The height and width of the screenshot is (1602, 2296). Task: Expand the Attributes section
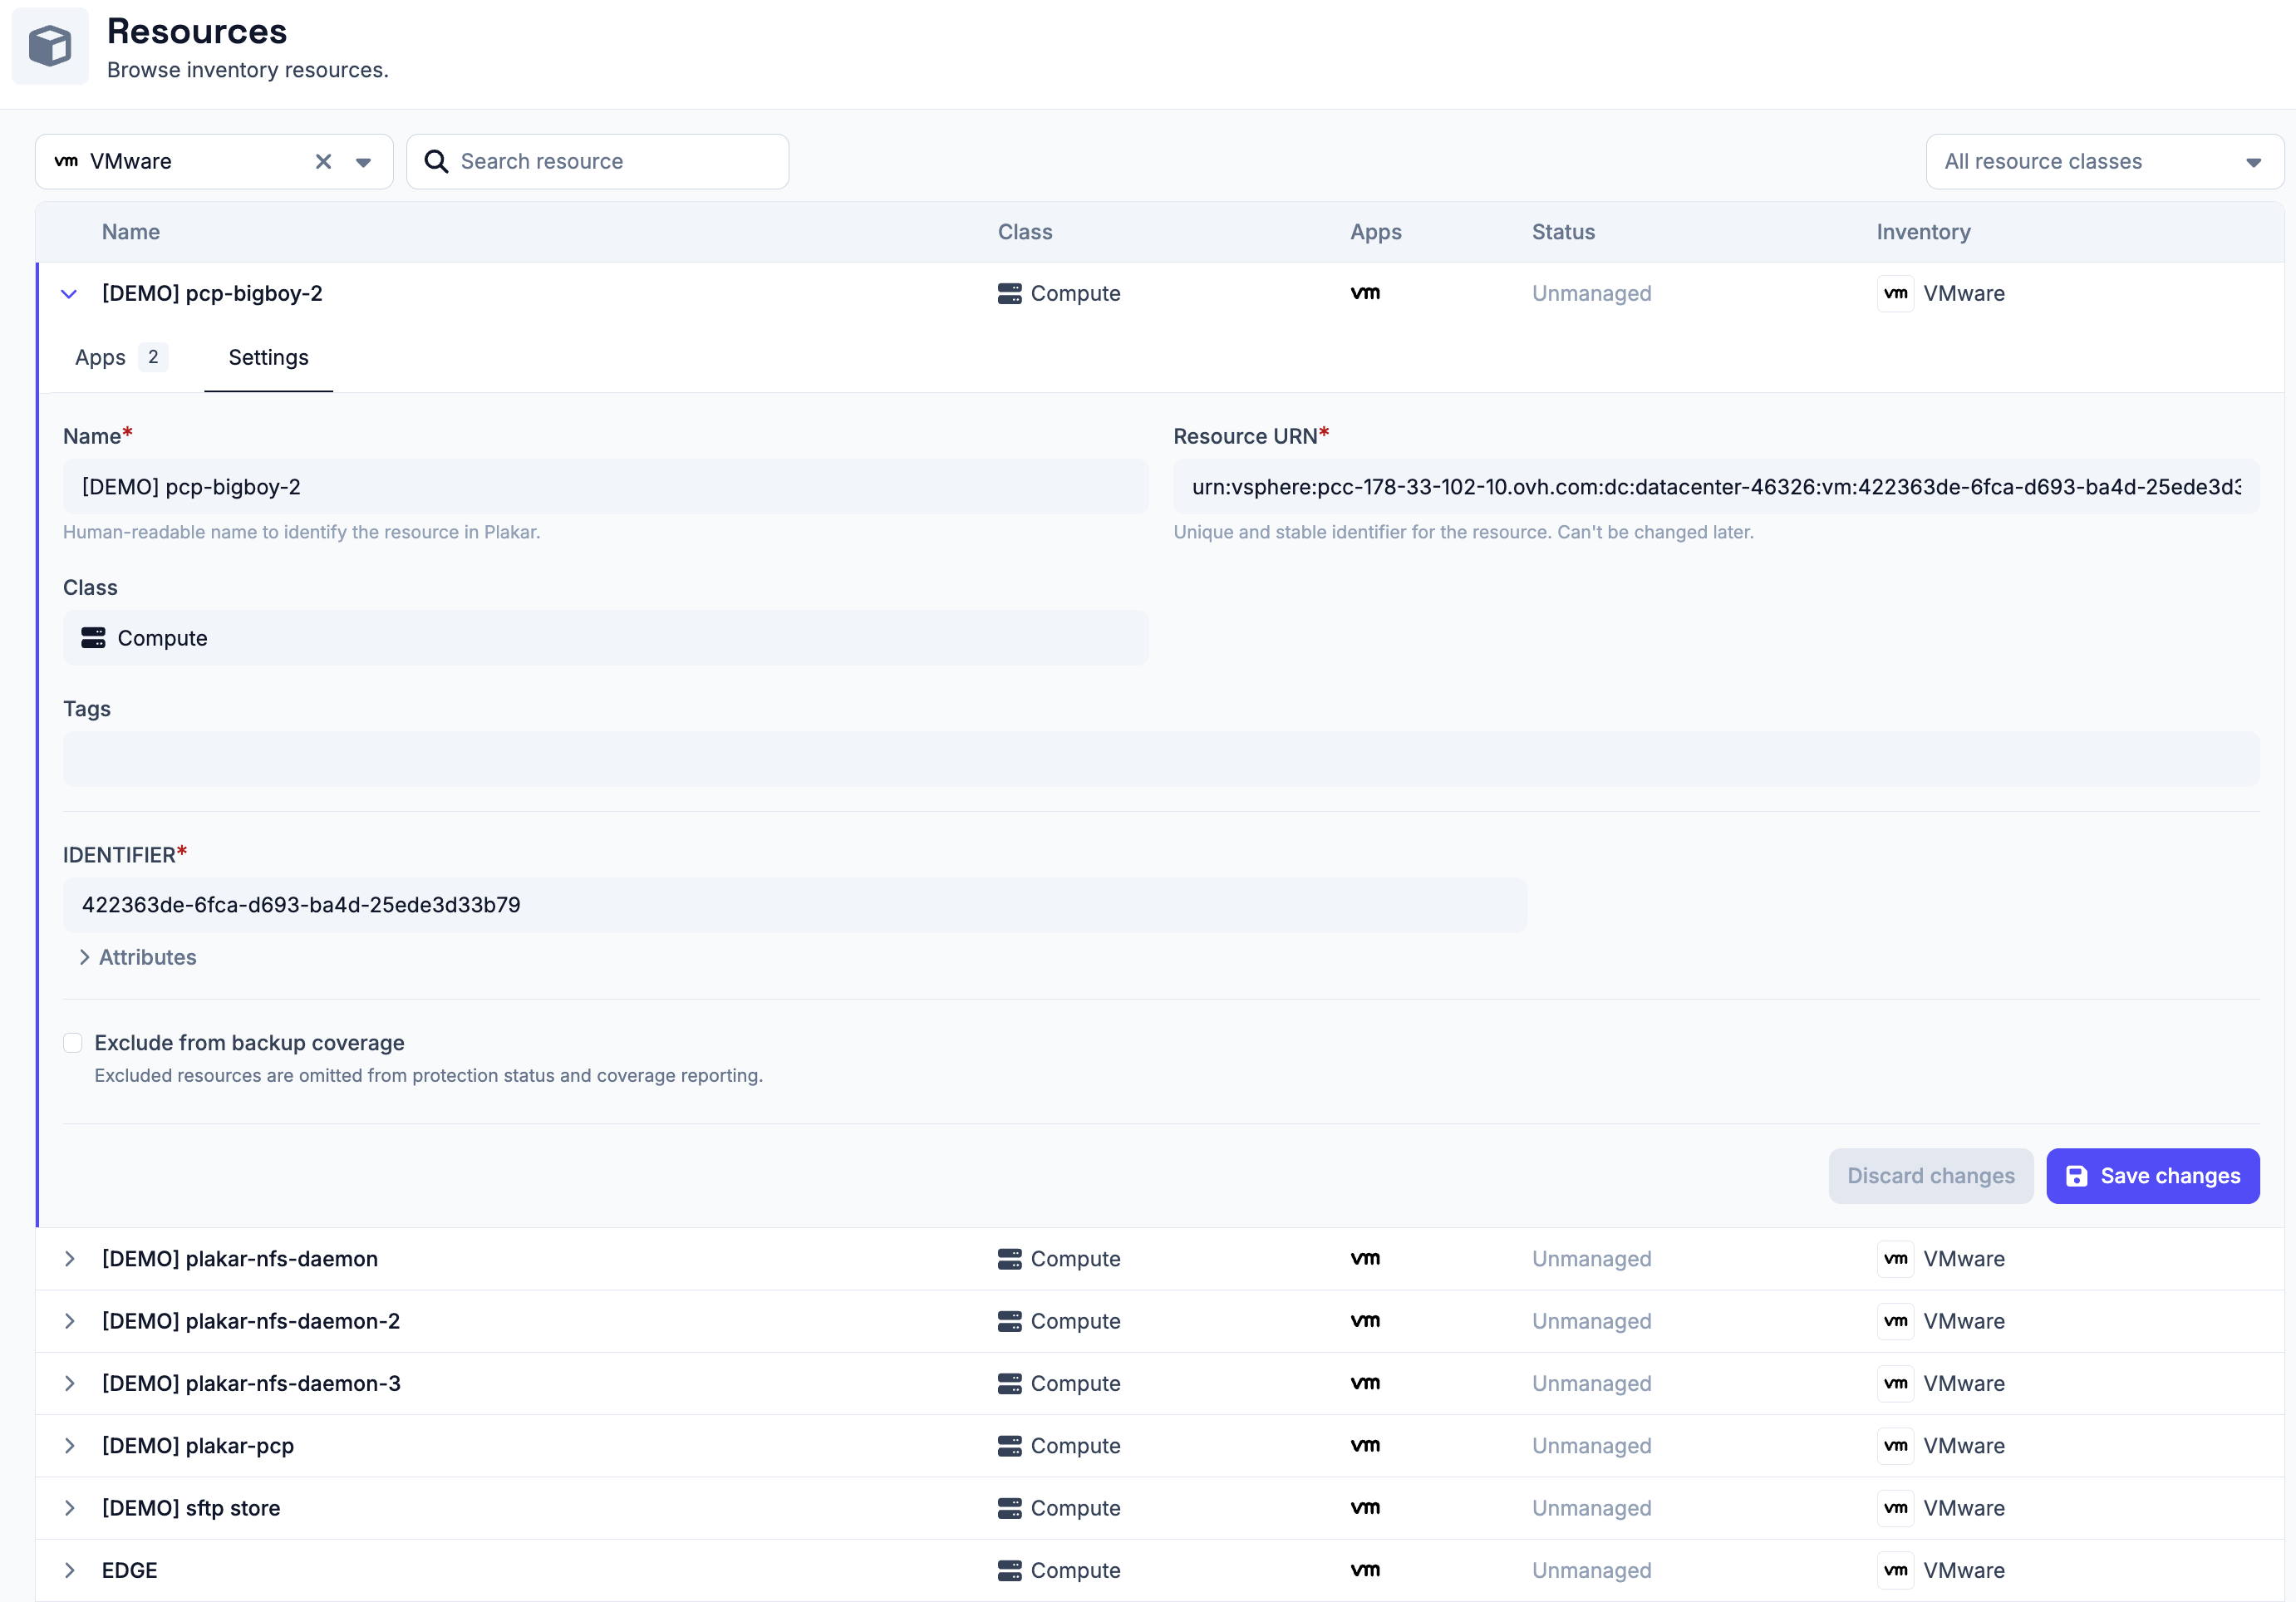[137, 958]
